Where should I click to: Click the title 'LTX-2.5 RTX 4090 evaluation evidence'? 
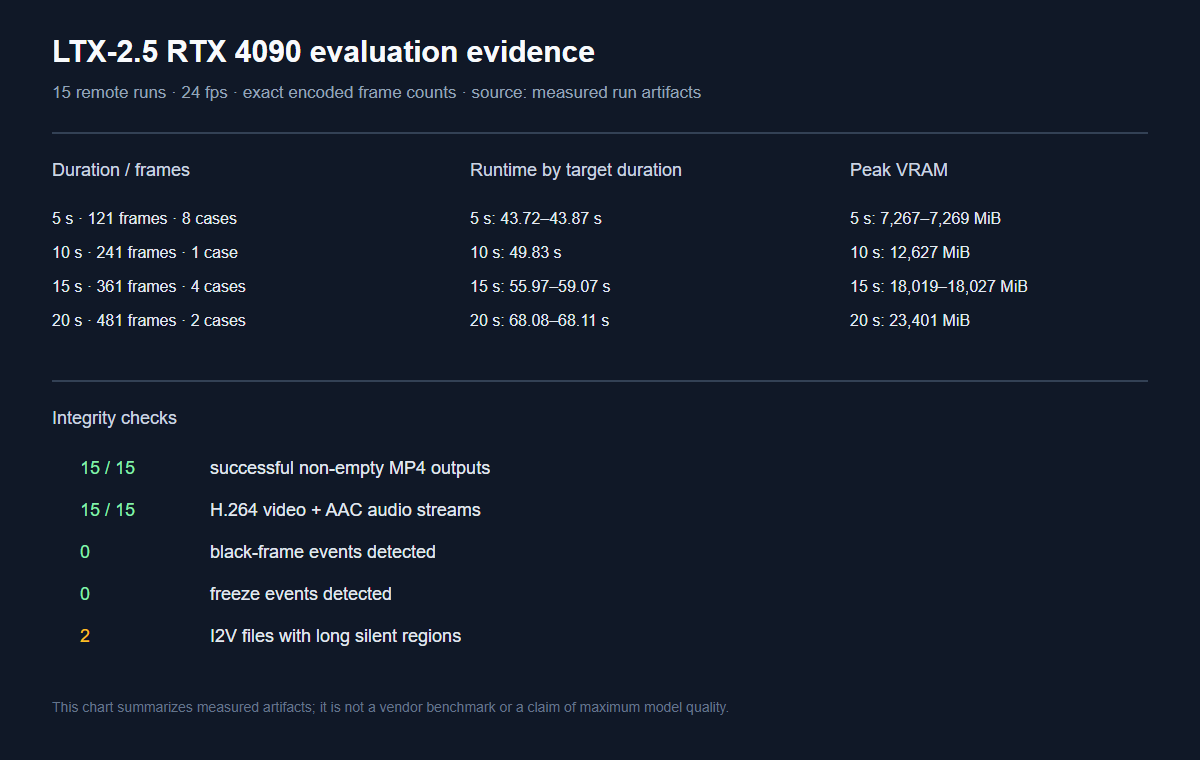pyautogui.click(x=323, y=52)
